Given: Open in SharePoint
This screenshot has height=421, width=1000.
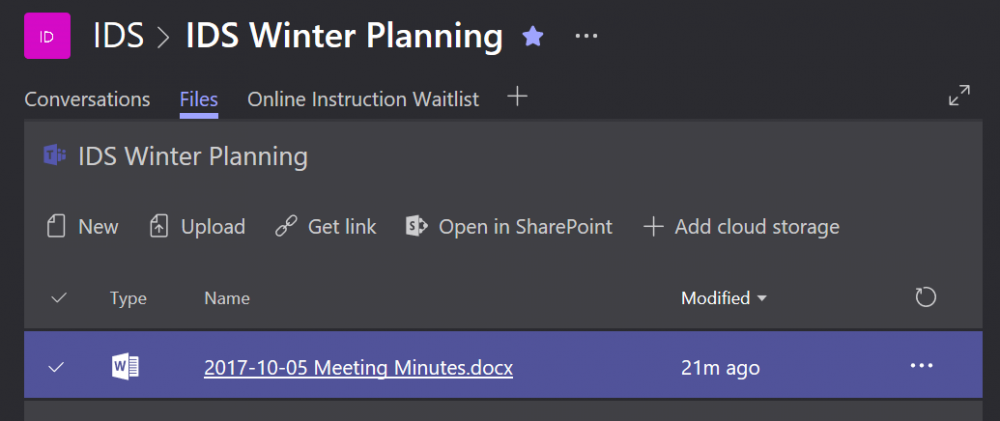Looking at the screenshot, I should (x=509, y=226).
